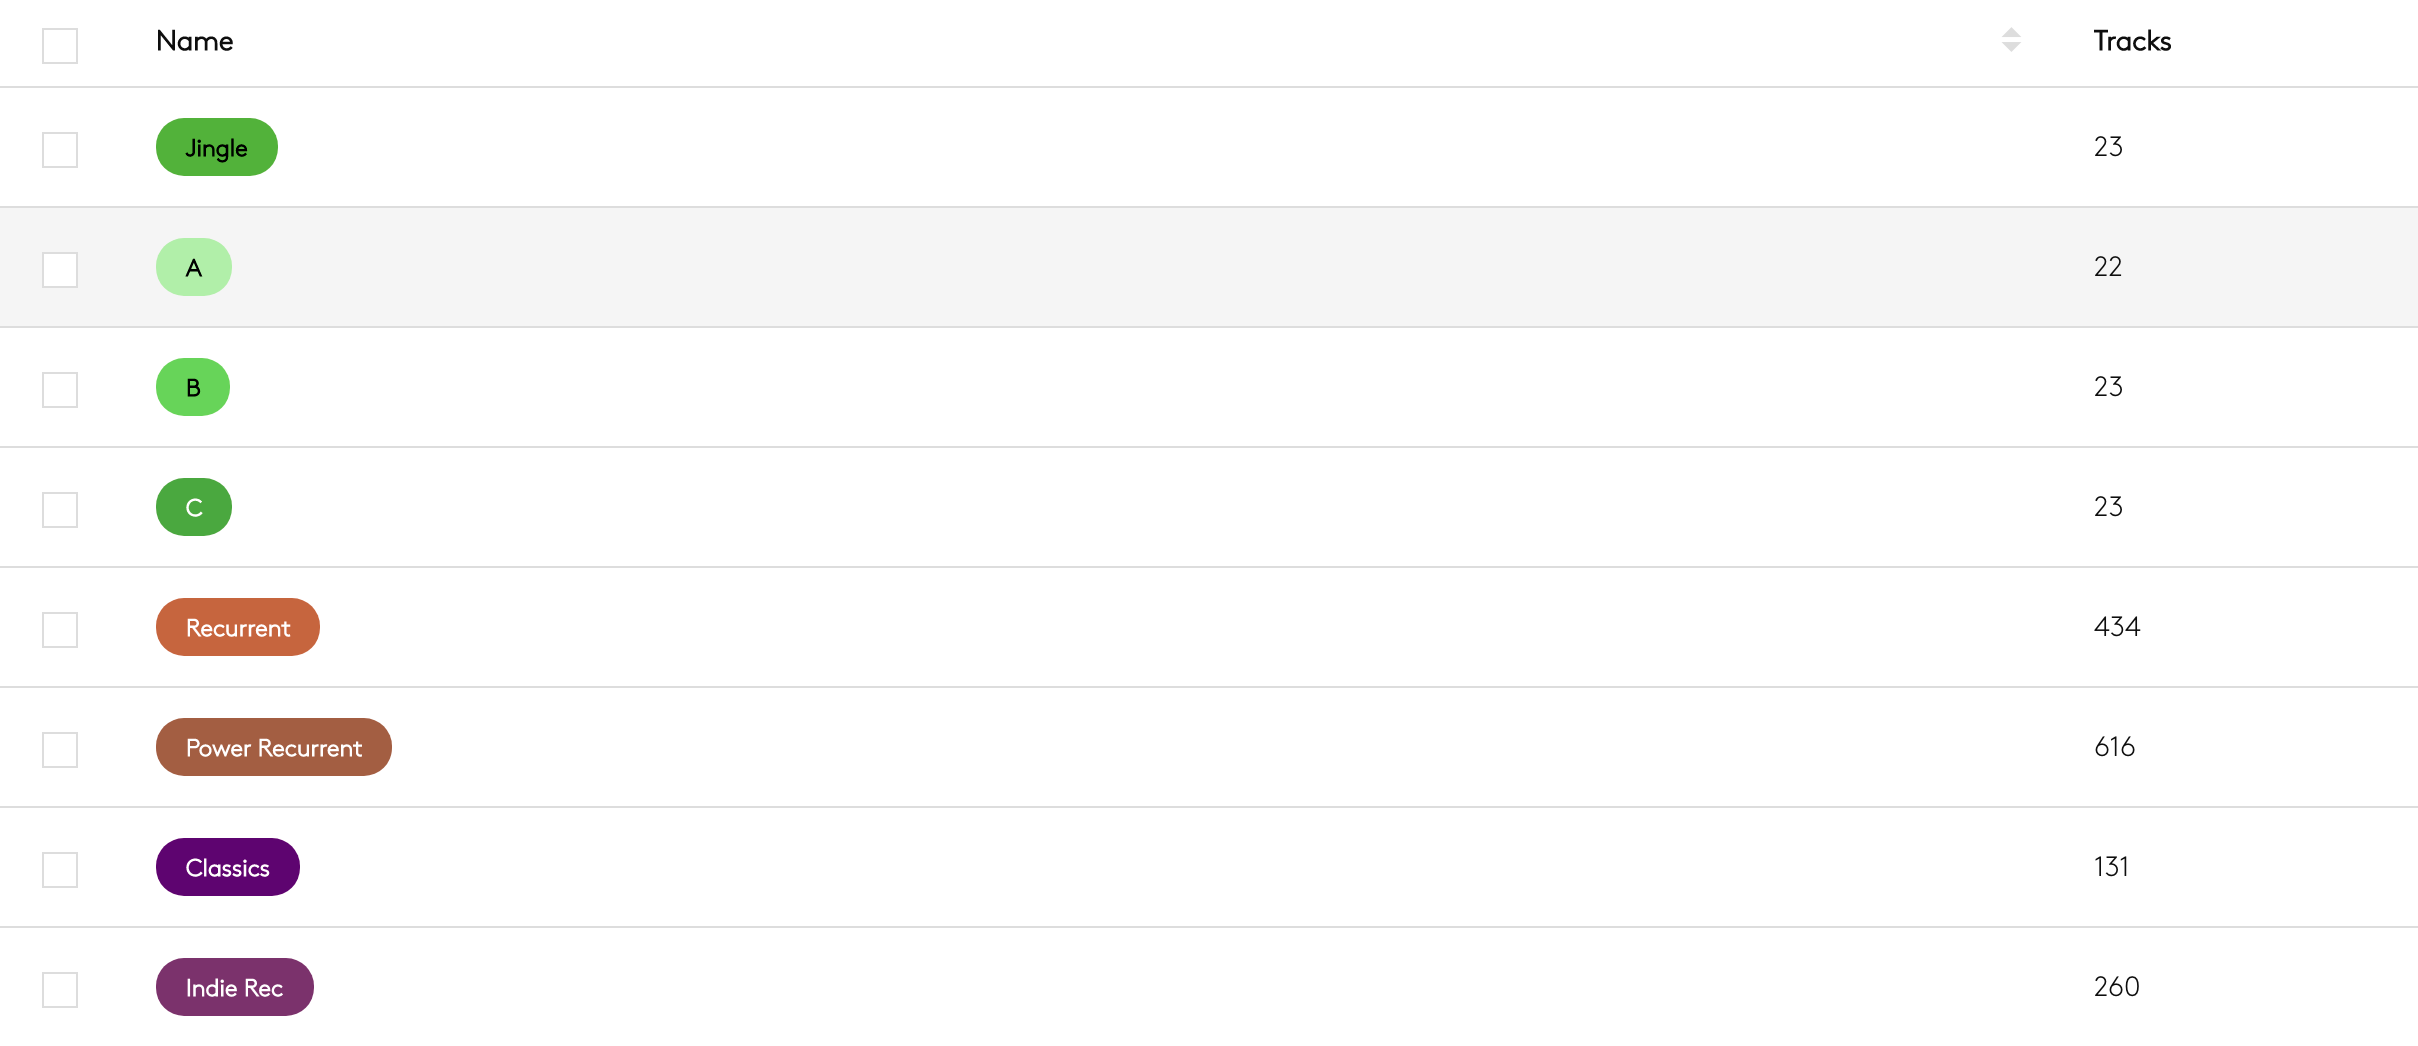Check the Jingle row checkbox
The width and height of the screenshot is (2418, 1046).
coord(60,150)
